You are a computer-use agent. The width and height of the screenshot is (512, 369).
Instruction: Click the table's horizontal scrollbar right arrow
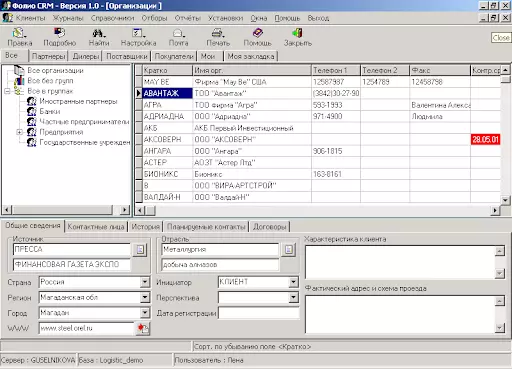(495, 210)
